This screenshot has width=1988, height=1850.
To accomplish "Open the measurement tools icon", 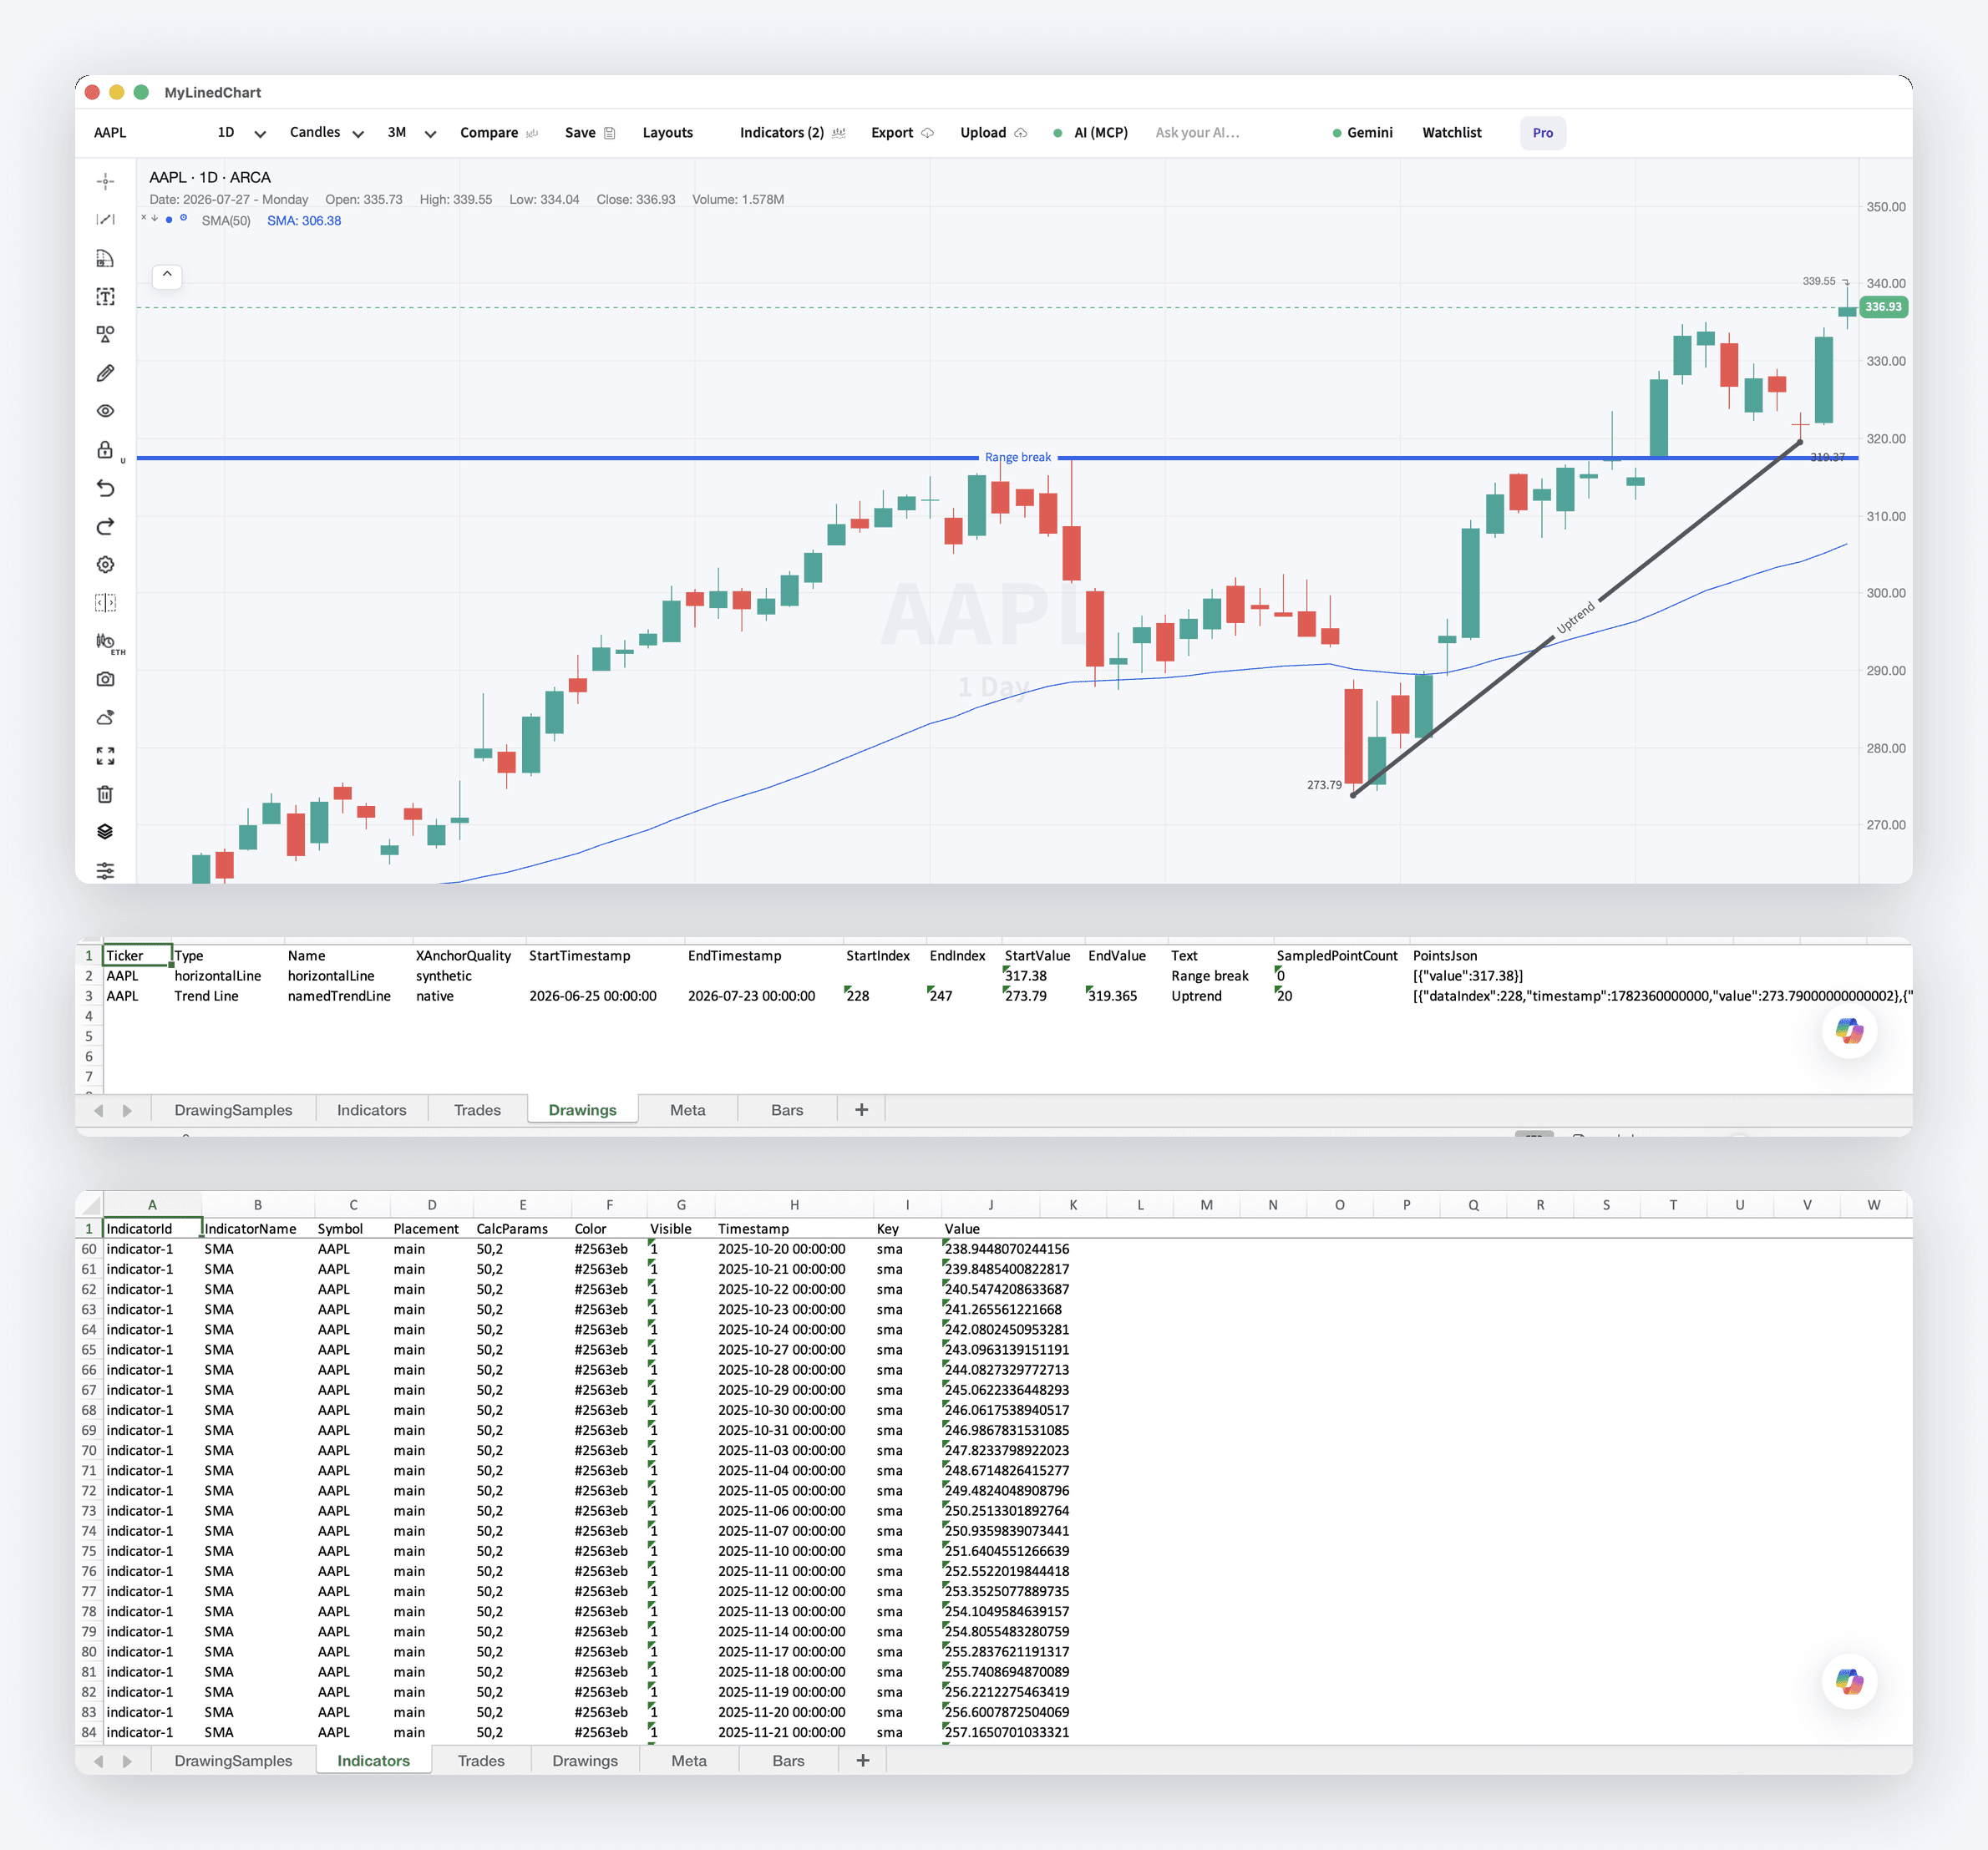I will pyautogui.click(x=105, y=258).
